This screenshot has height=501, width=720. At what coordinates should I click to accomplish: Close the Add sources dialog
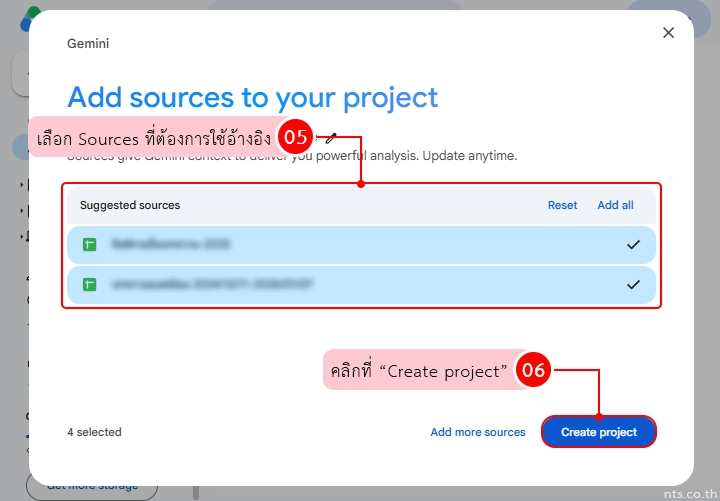(668, 33)
